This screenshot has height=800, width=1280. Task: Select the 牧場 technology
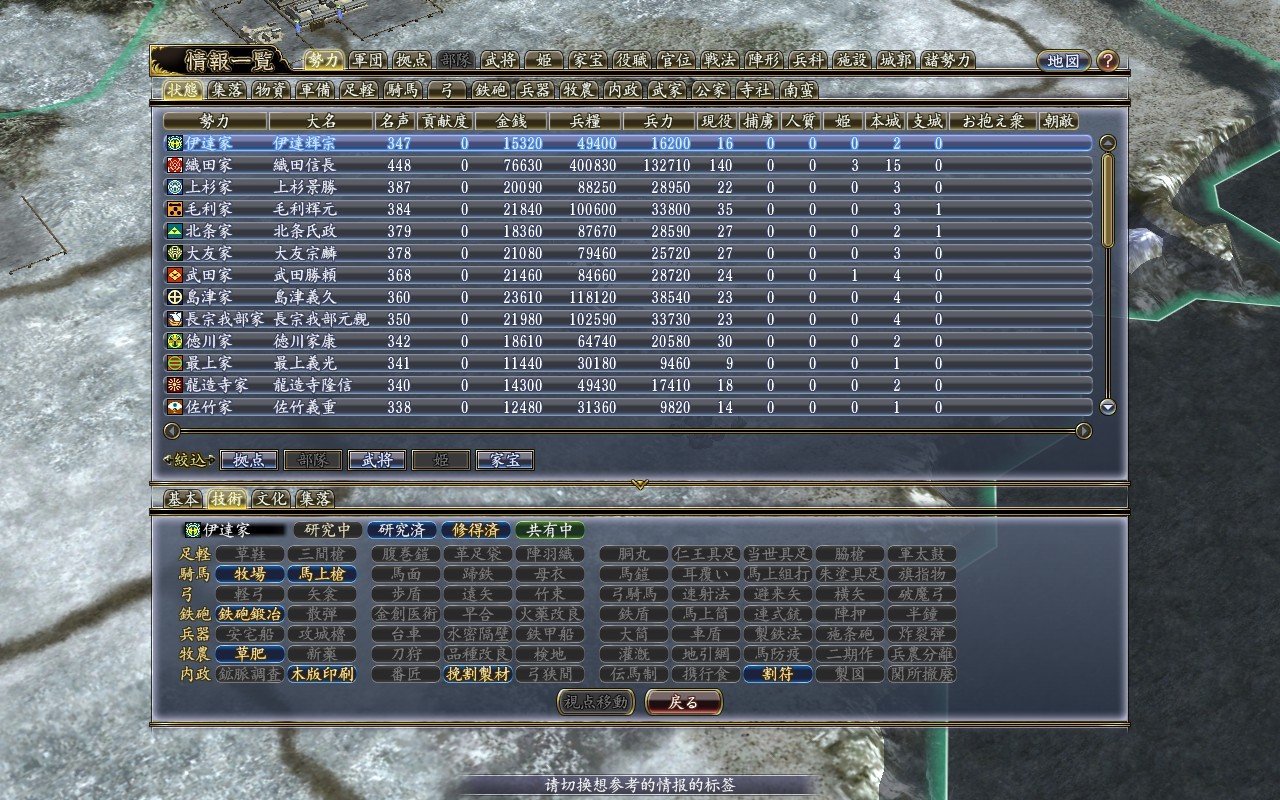pos(250,574)
